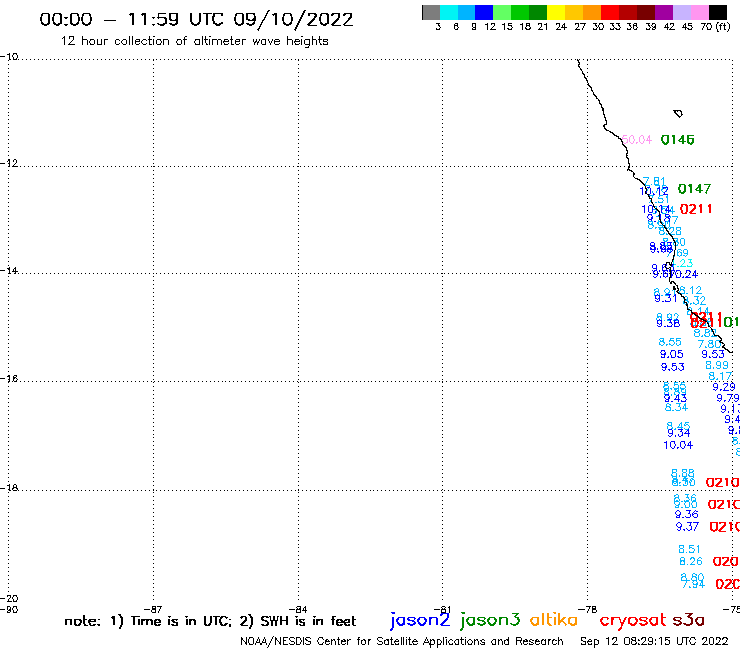
Task: Click the wave height value '9.05'
Action: (x=671, y=354)
